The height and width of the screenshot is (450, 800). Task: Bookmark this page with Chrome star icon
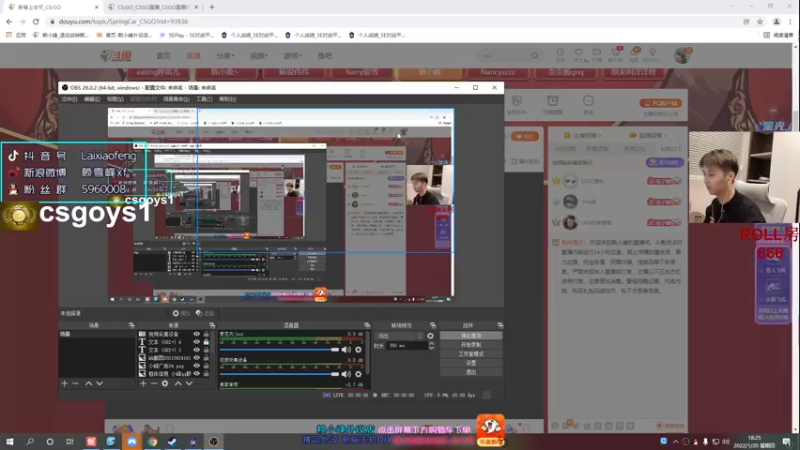[x=760, y=21]
